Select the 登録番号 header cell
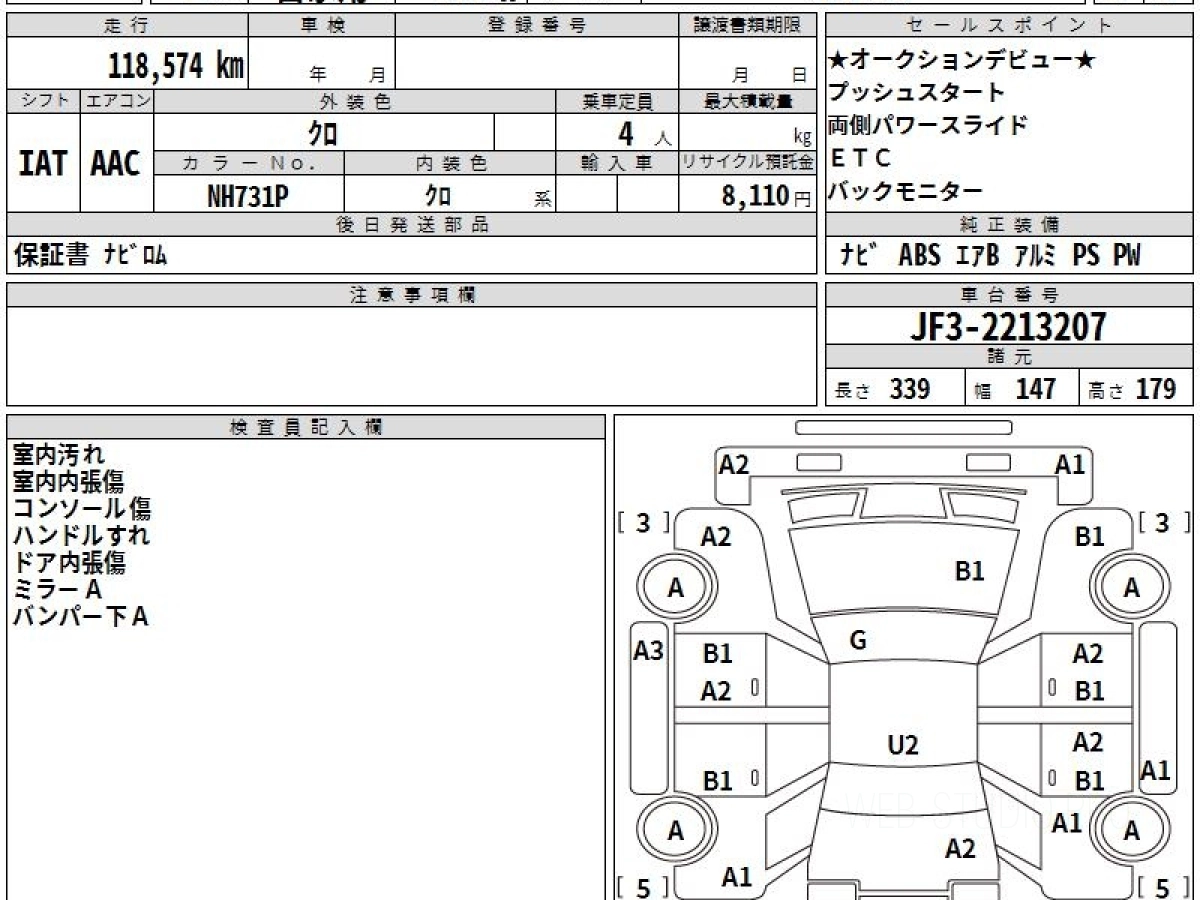 tap(537, 26)
